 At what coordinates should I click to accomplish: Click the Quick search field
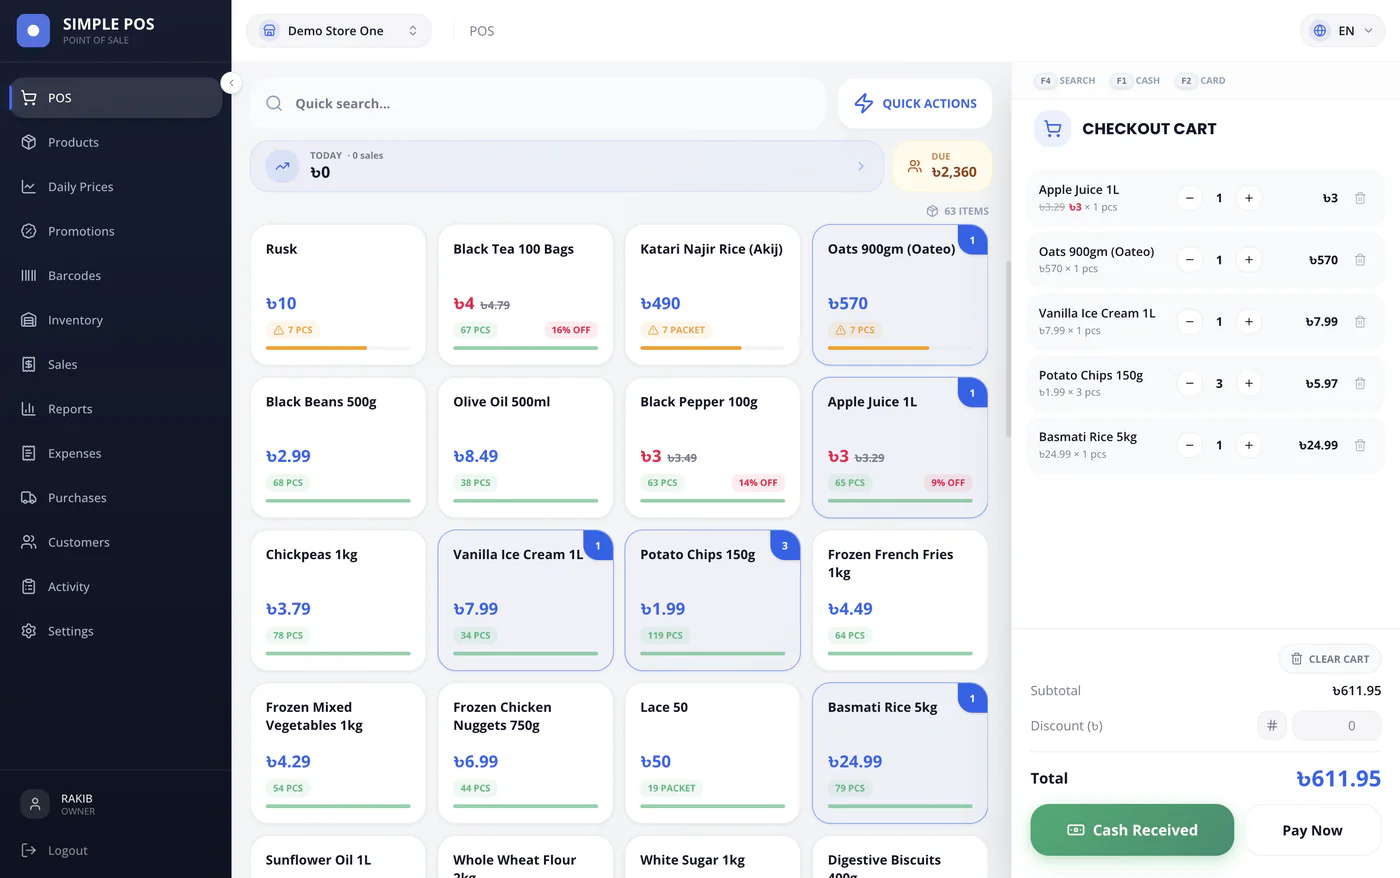[538, 104]
